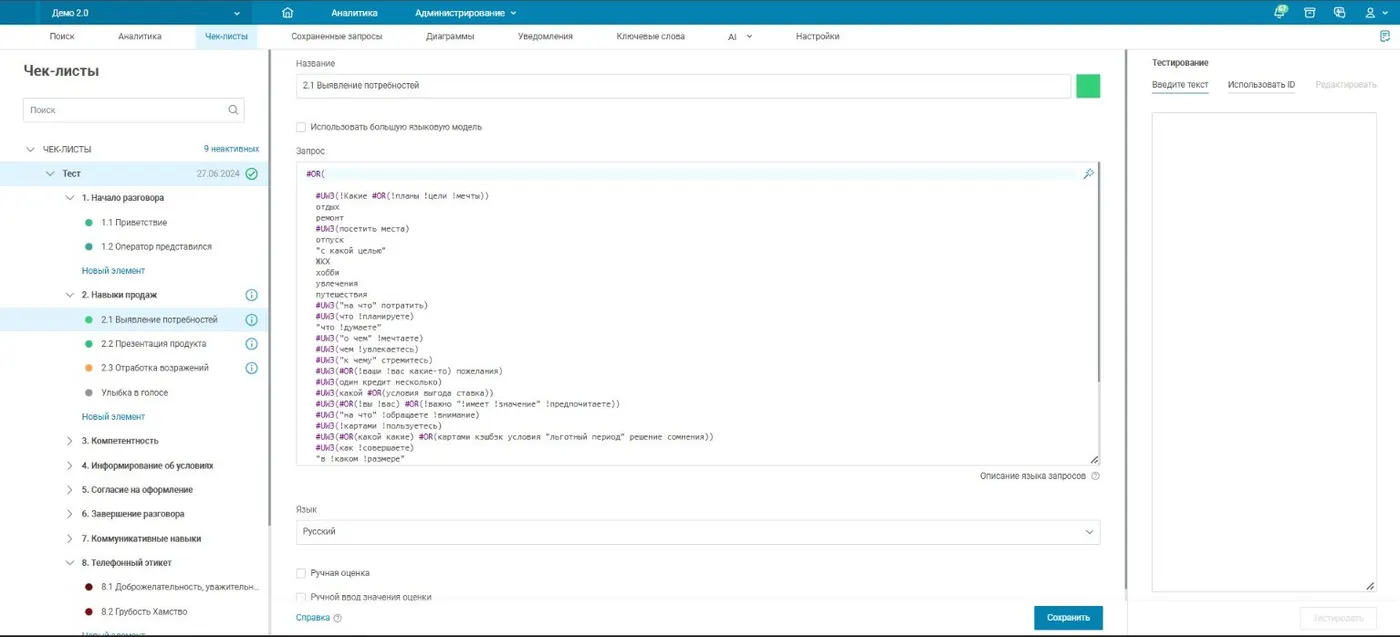Click the magic wand icon in query editor
The image size is (1400, 637).
pos(1088,174)
